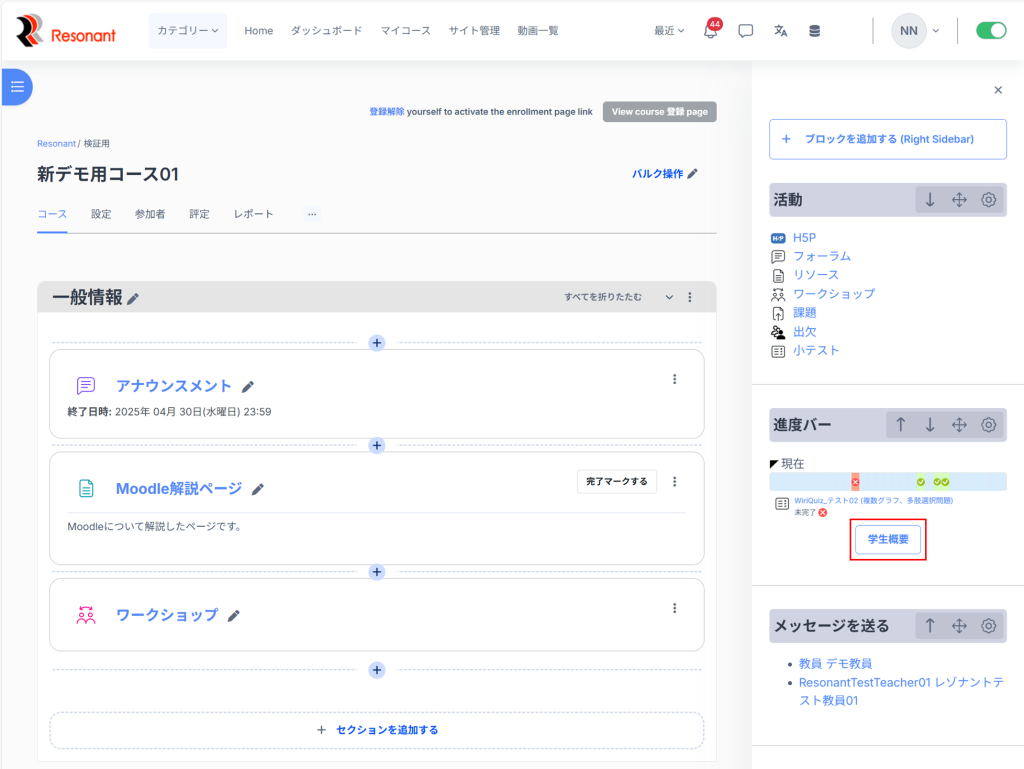Click the gear icon in 活動 block
The image size is (1024, 769).
[x=988, y=200]
